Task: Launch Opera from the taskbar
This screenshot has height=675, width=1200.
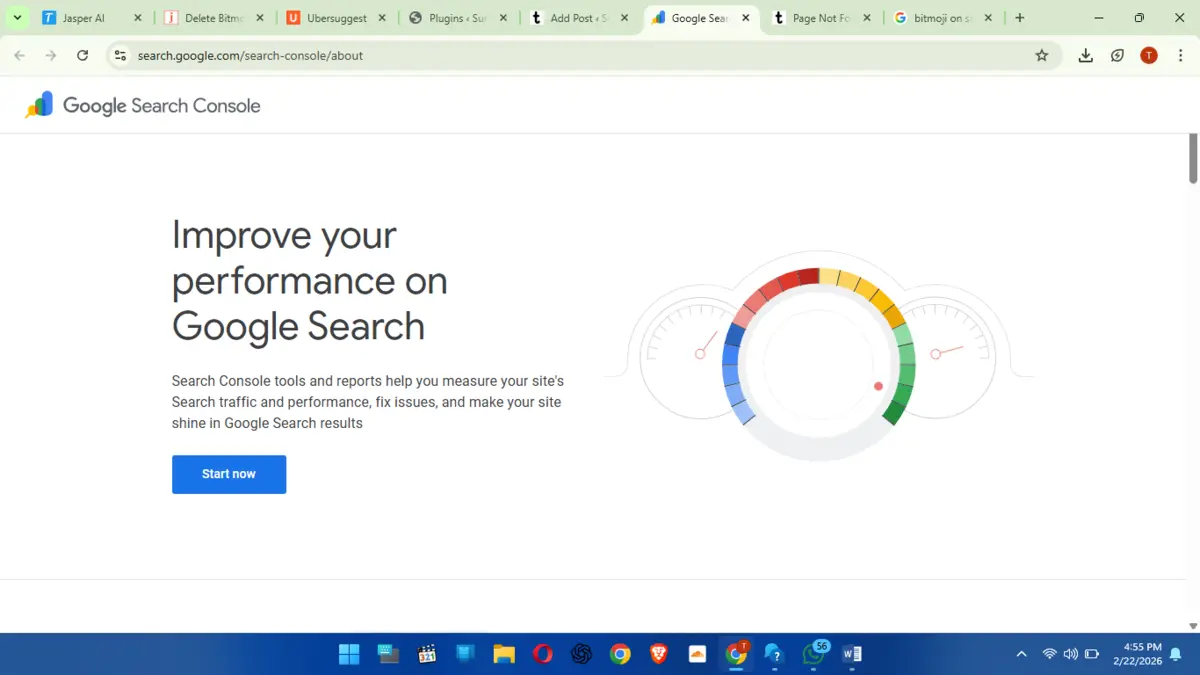Action: pos(543,654)
